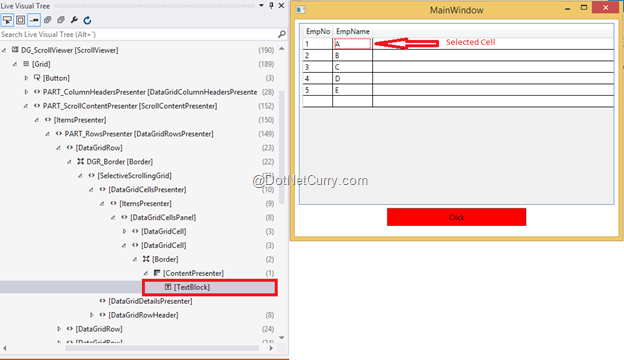Screen dimensions: 624x360
Task: Enable selection mode in running application
Action: tap(7, 20)
